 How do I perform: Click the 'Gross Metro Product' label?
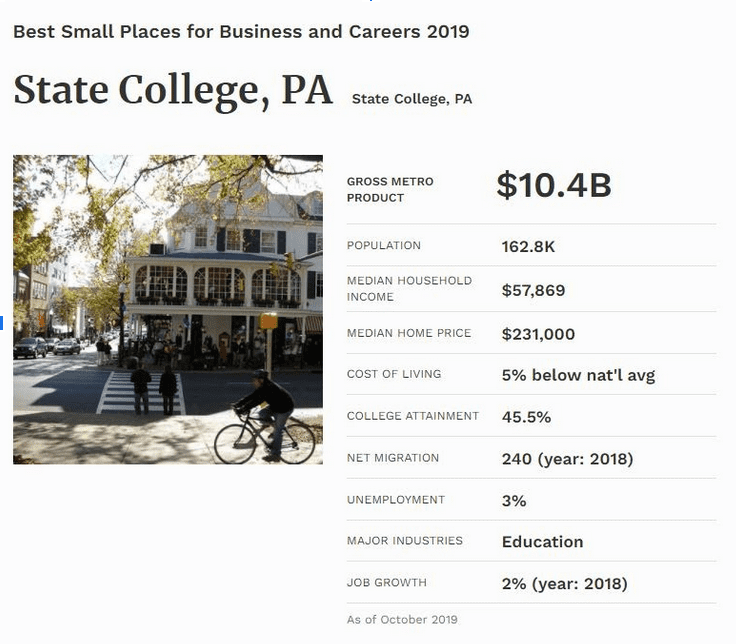pyautogui.click(x=390, y=189)
